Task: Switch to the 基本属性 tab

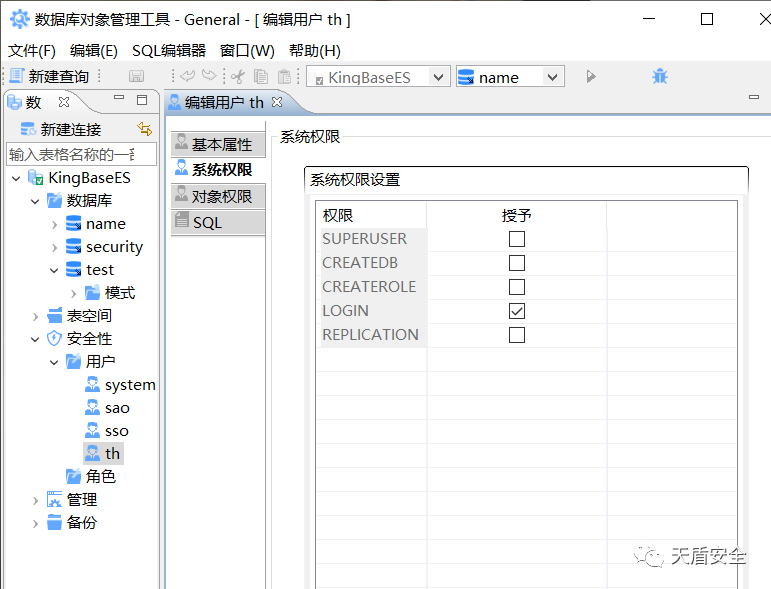Action: pyautogui.click(x=219, y=144)
